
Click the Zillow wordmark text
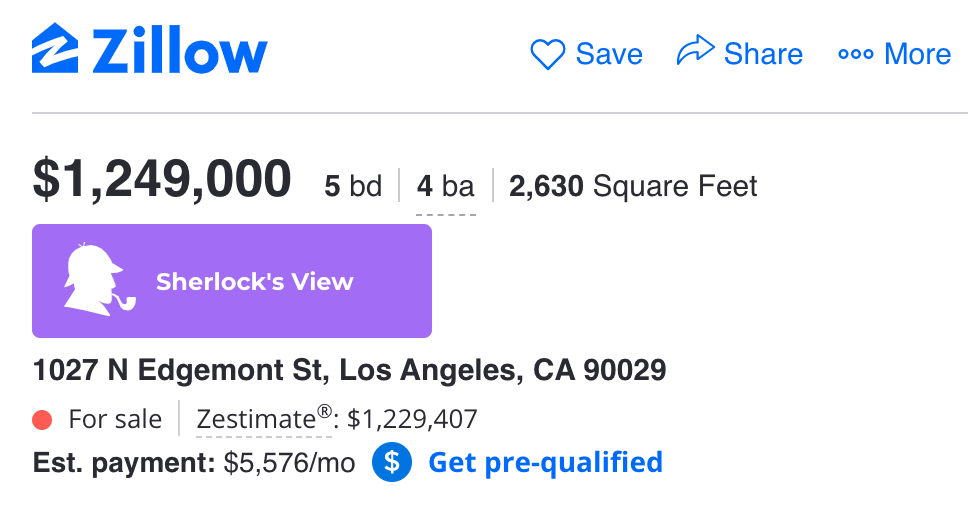pos(180,50)
